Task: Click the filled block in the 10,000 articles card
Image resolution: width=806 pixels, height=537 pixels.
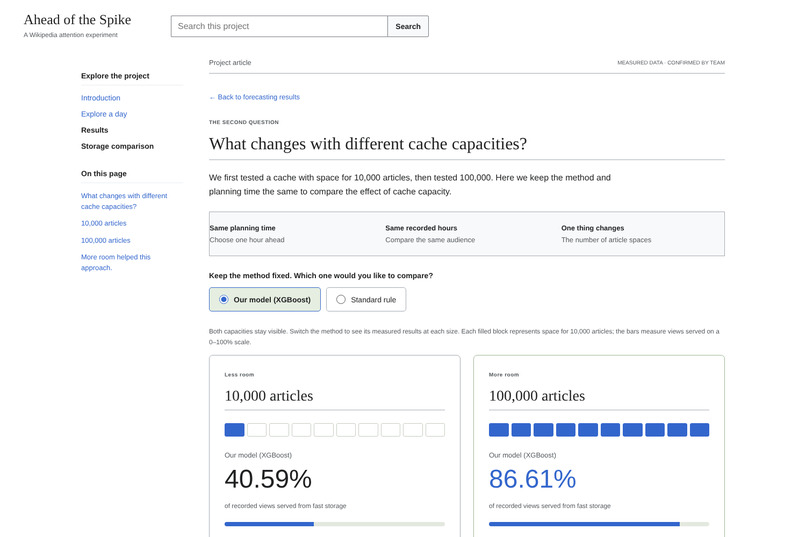Action: click(x=234, y=430)
